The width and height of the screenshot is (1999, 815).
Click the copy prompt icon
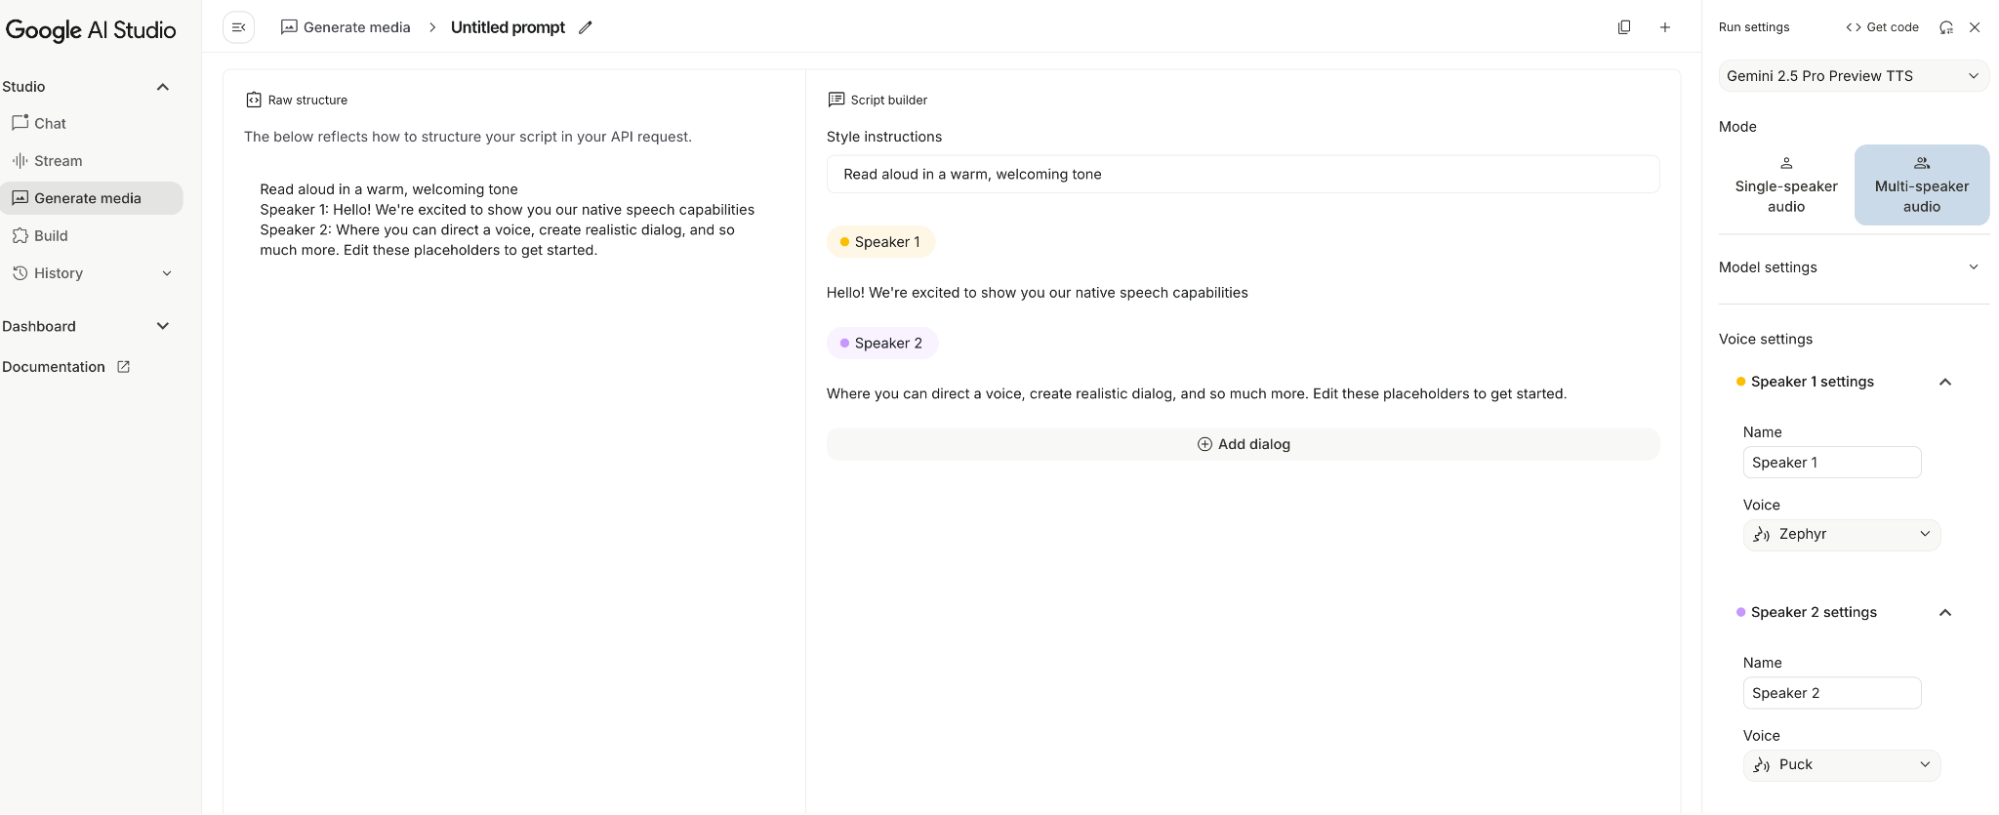1624,27
